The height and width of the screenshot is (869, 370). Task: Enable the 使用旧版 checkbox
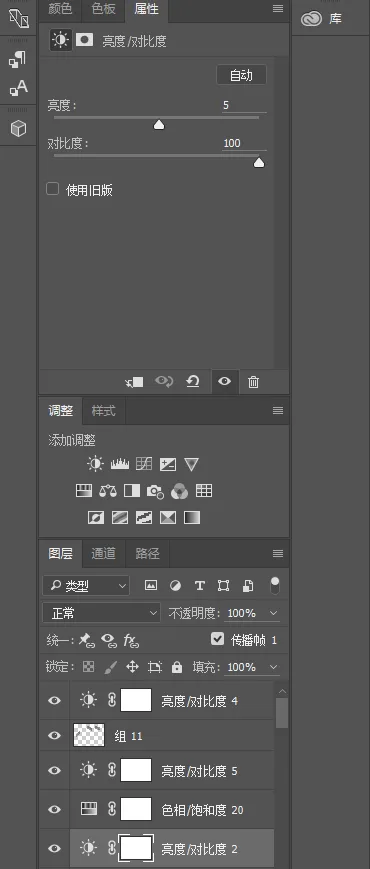(53, 190)
